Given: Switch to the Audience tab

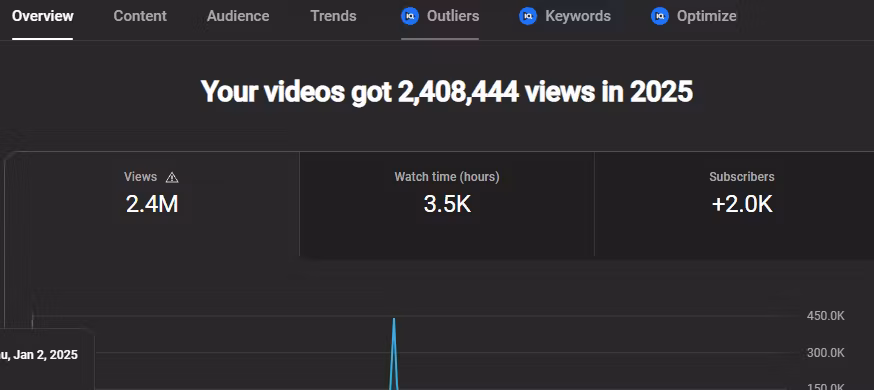Looking at the screenshot, I should tap(238, 16).
